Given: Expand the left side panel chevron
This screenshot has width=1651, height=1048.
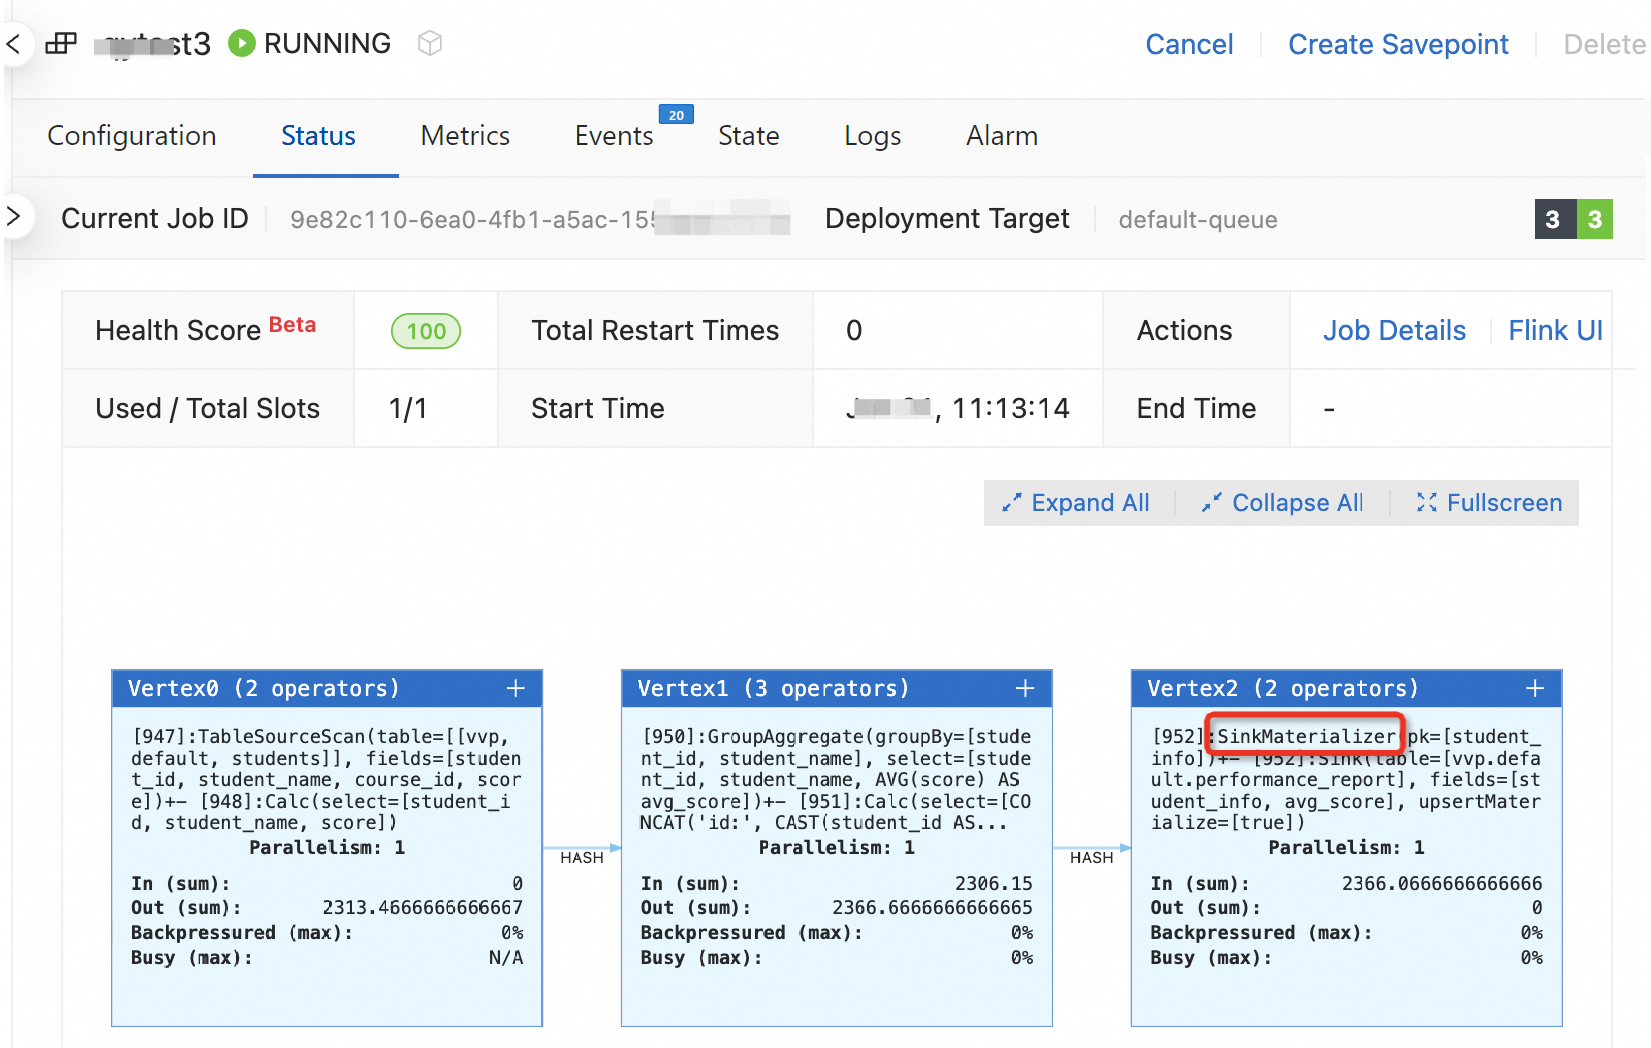Looking at the screenshot, I should pyautogui.click(x=14, y=216).
